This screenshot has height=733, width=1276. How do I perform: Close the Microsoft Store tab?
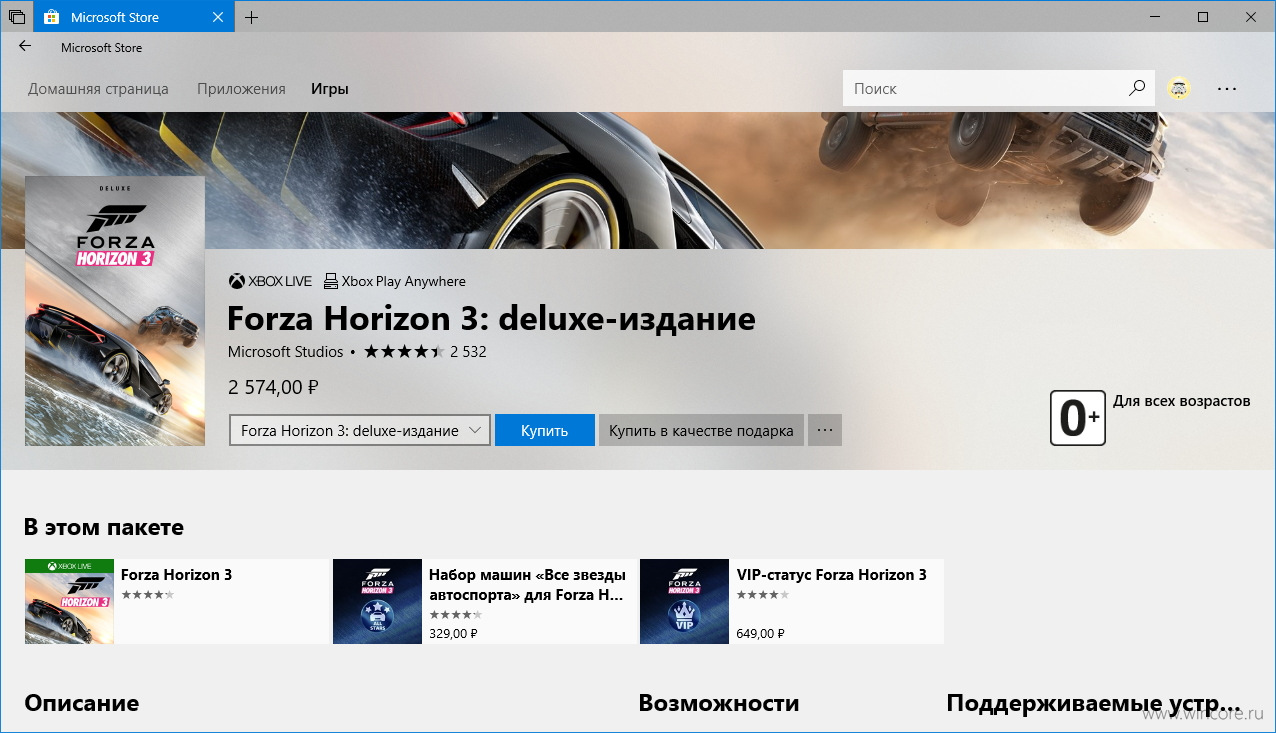tap(218, 17)
